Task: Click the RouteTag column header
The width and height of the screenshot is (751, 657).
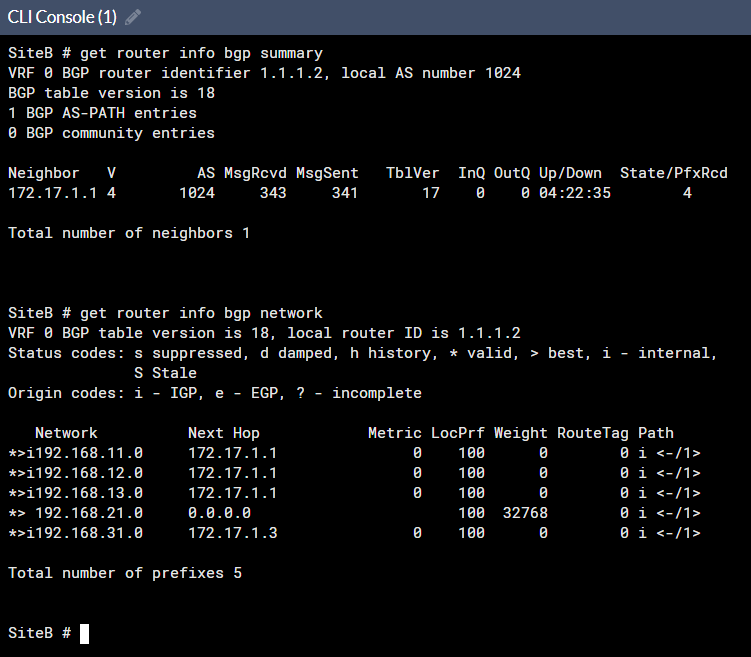Action: pos(592,433)
